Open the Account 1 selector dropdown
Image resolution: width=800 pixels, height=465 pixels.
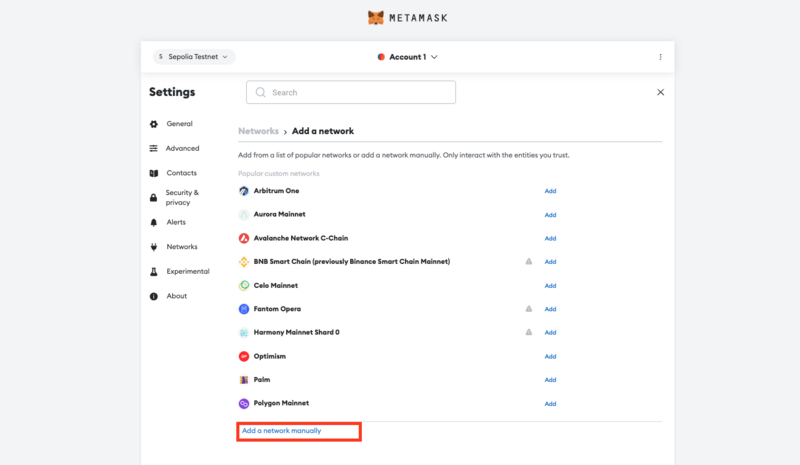coord(407,57)
